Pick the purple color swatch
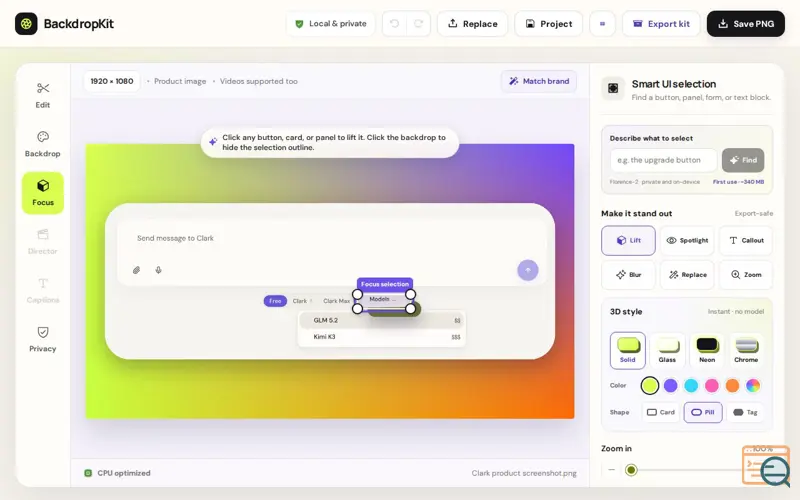 coord(670,386)
